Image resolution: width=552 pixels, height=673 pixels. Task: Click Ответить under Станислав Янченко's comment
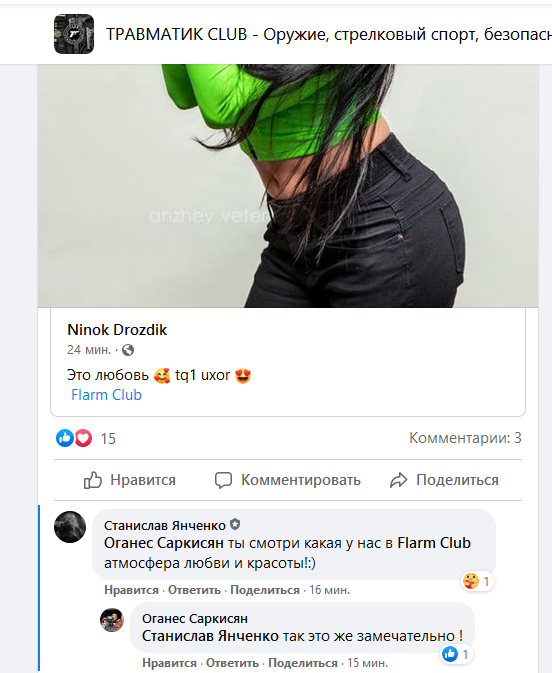tap(194, 590)
